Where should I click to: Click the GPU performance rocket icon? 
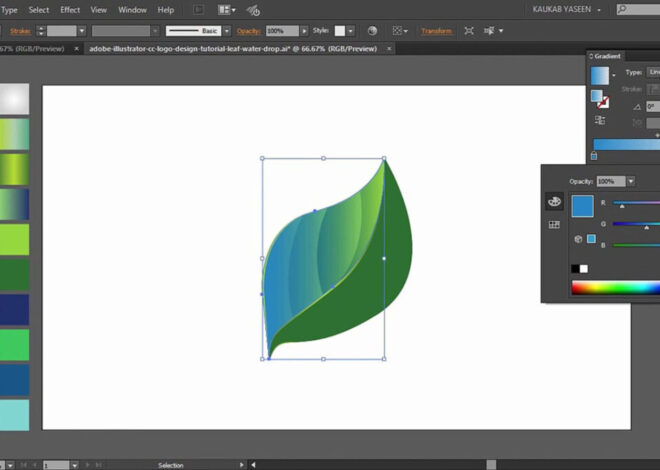(253, 10)
